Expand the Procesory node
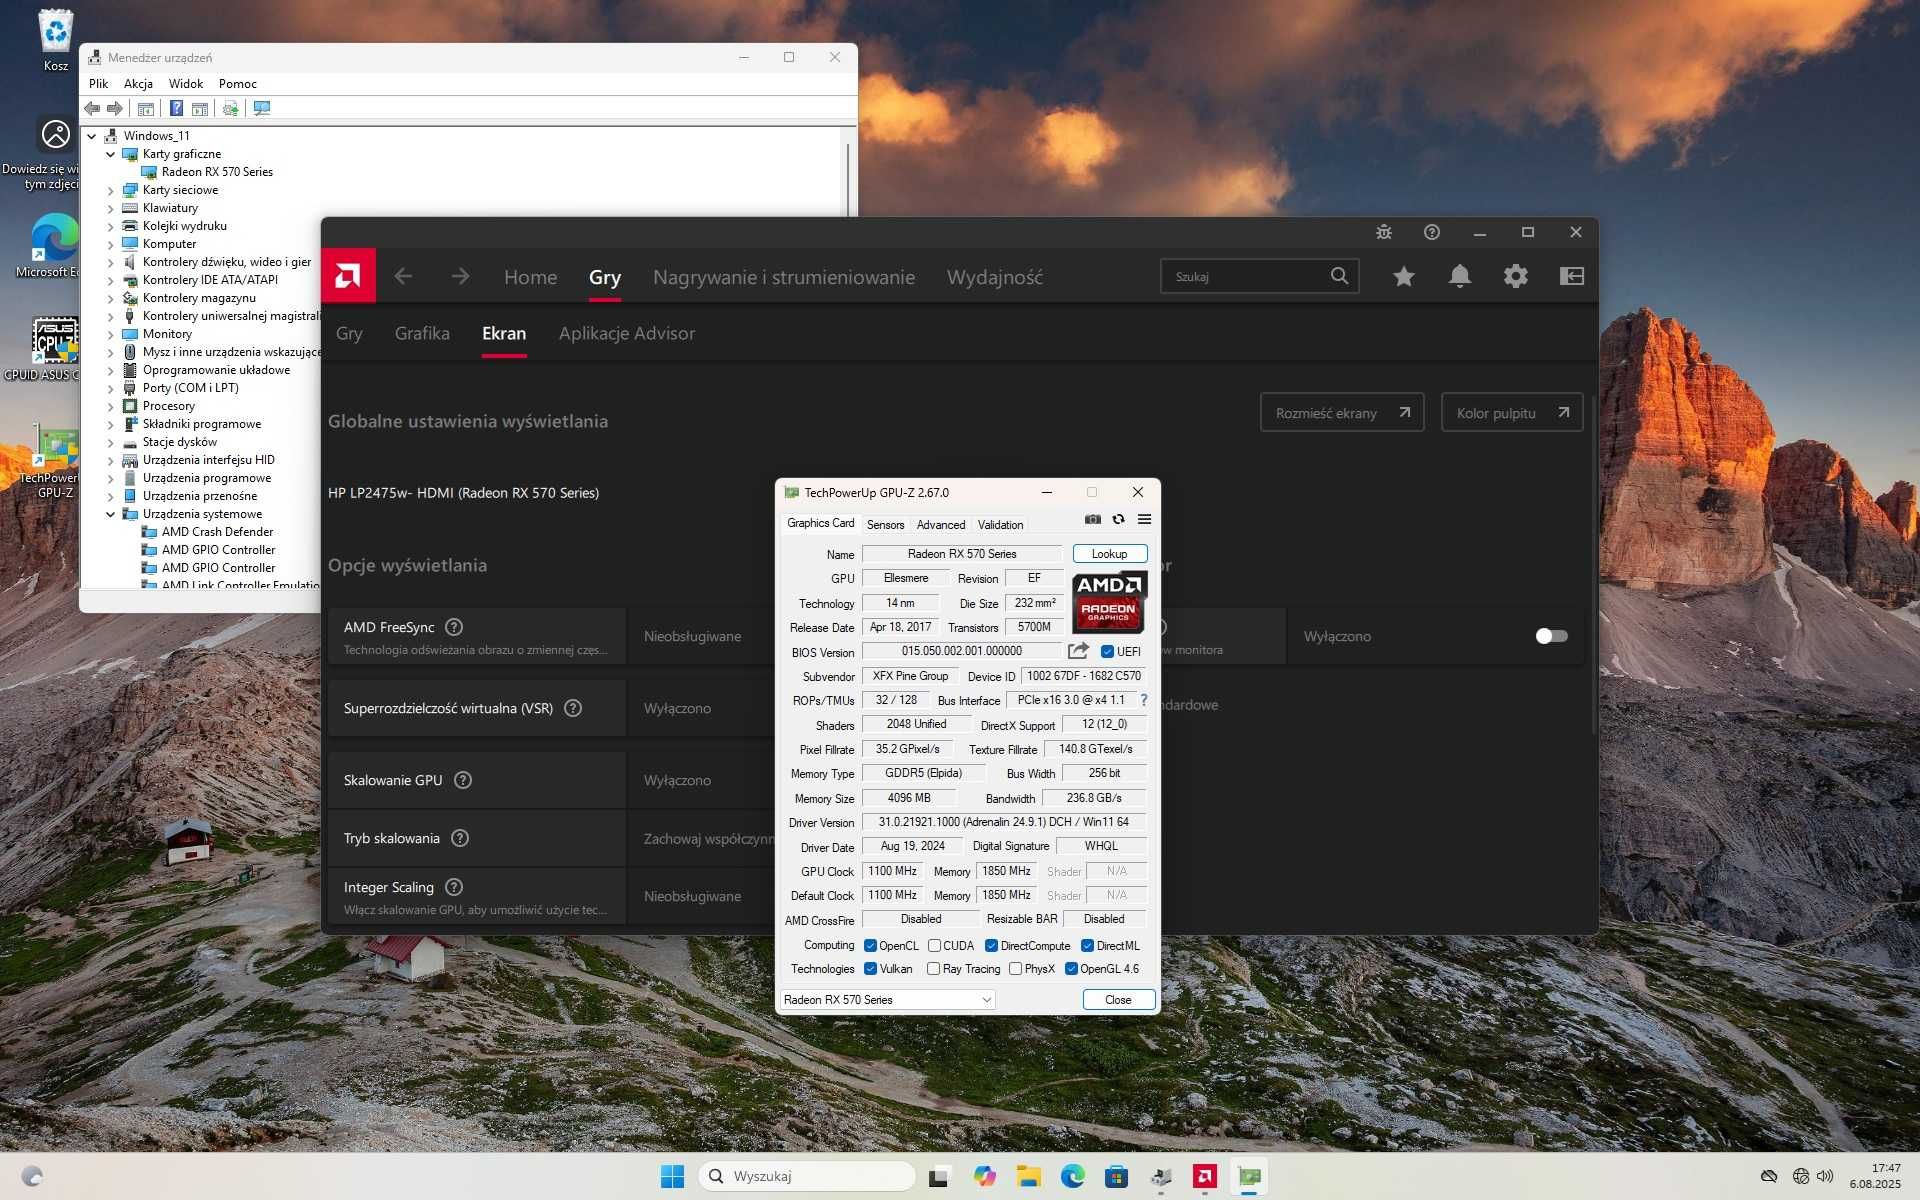The image size is (1920, 1200). [110, 406]
